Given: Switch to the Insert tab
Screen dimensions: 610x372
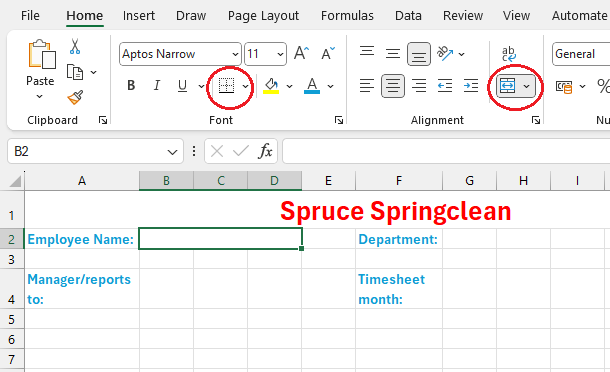Looking at the screenshot, I should (x=138, y=16).
